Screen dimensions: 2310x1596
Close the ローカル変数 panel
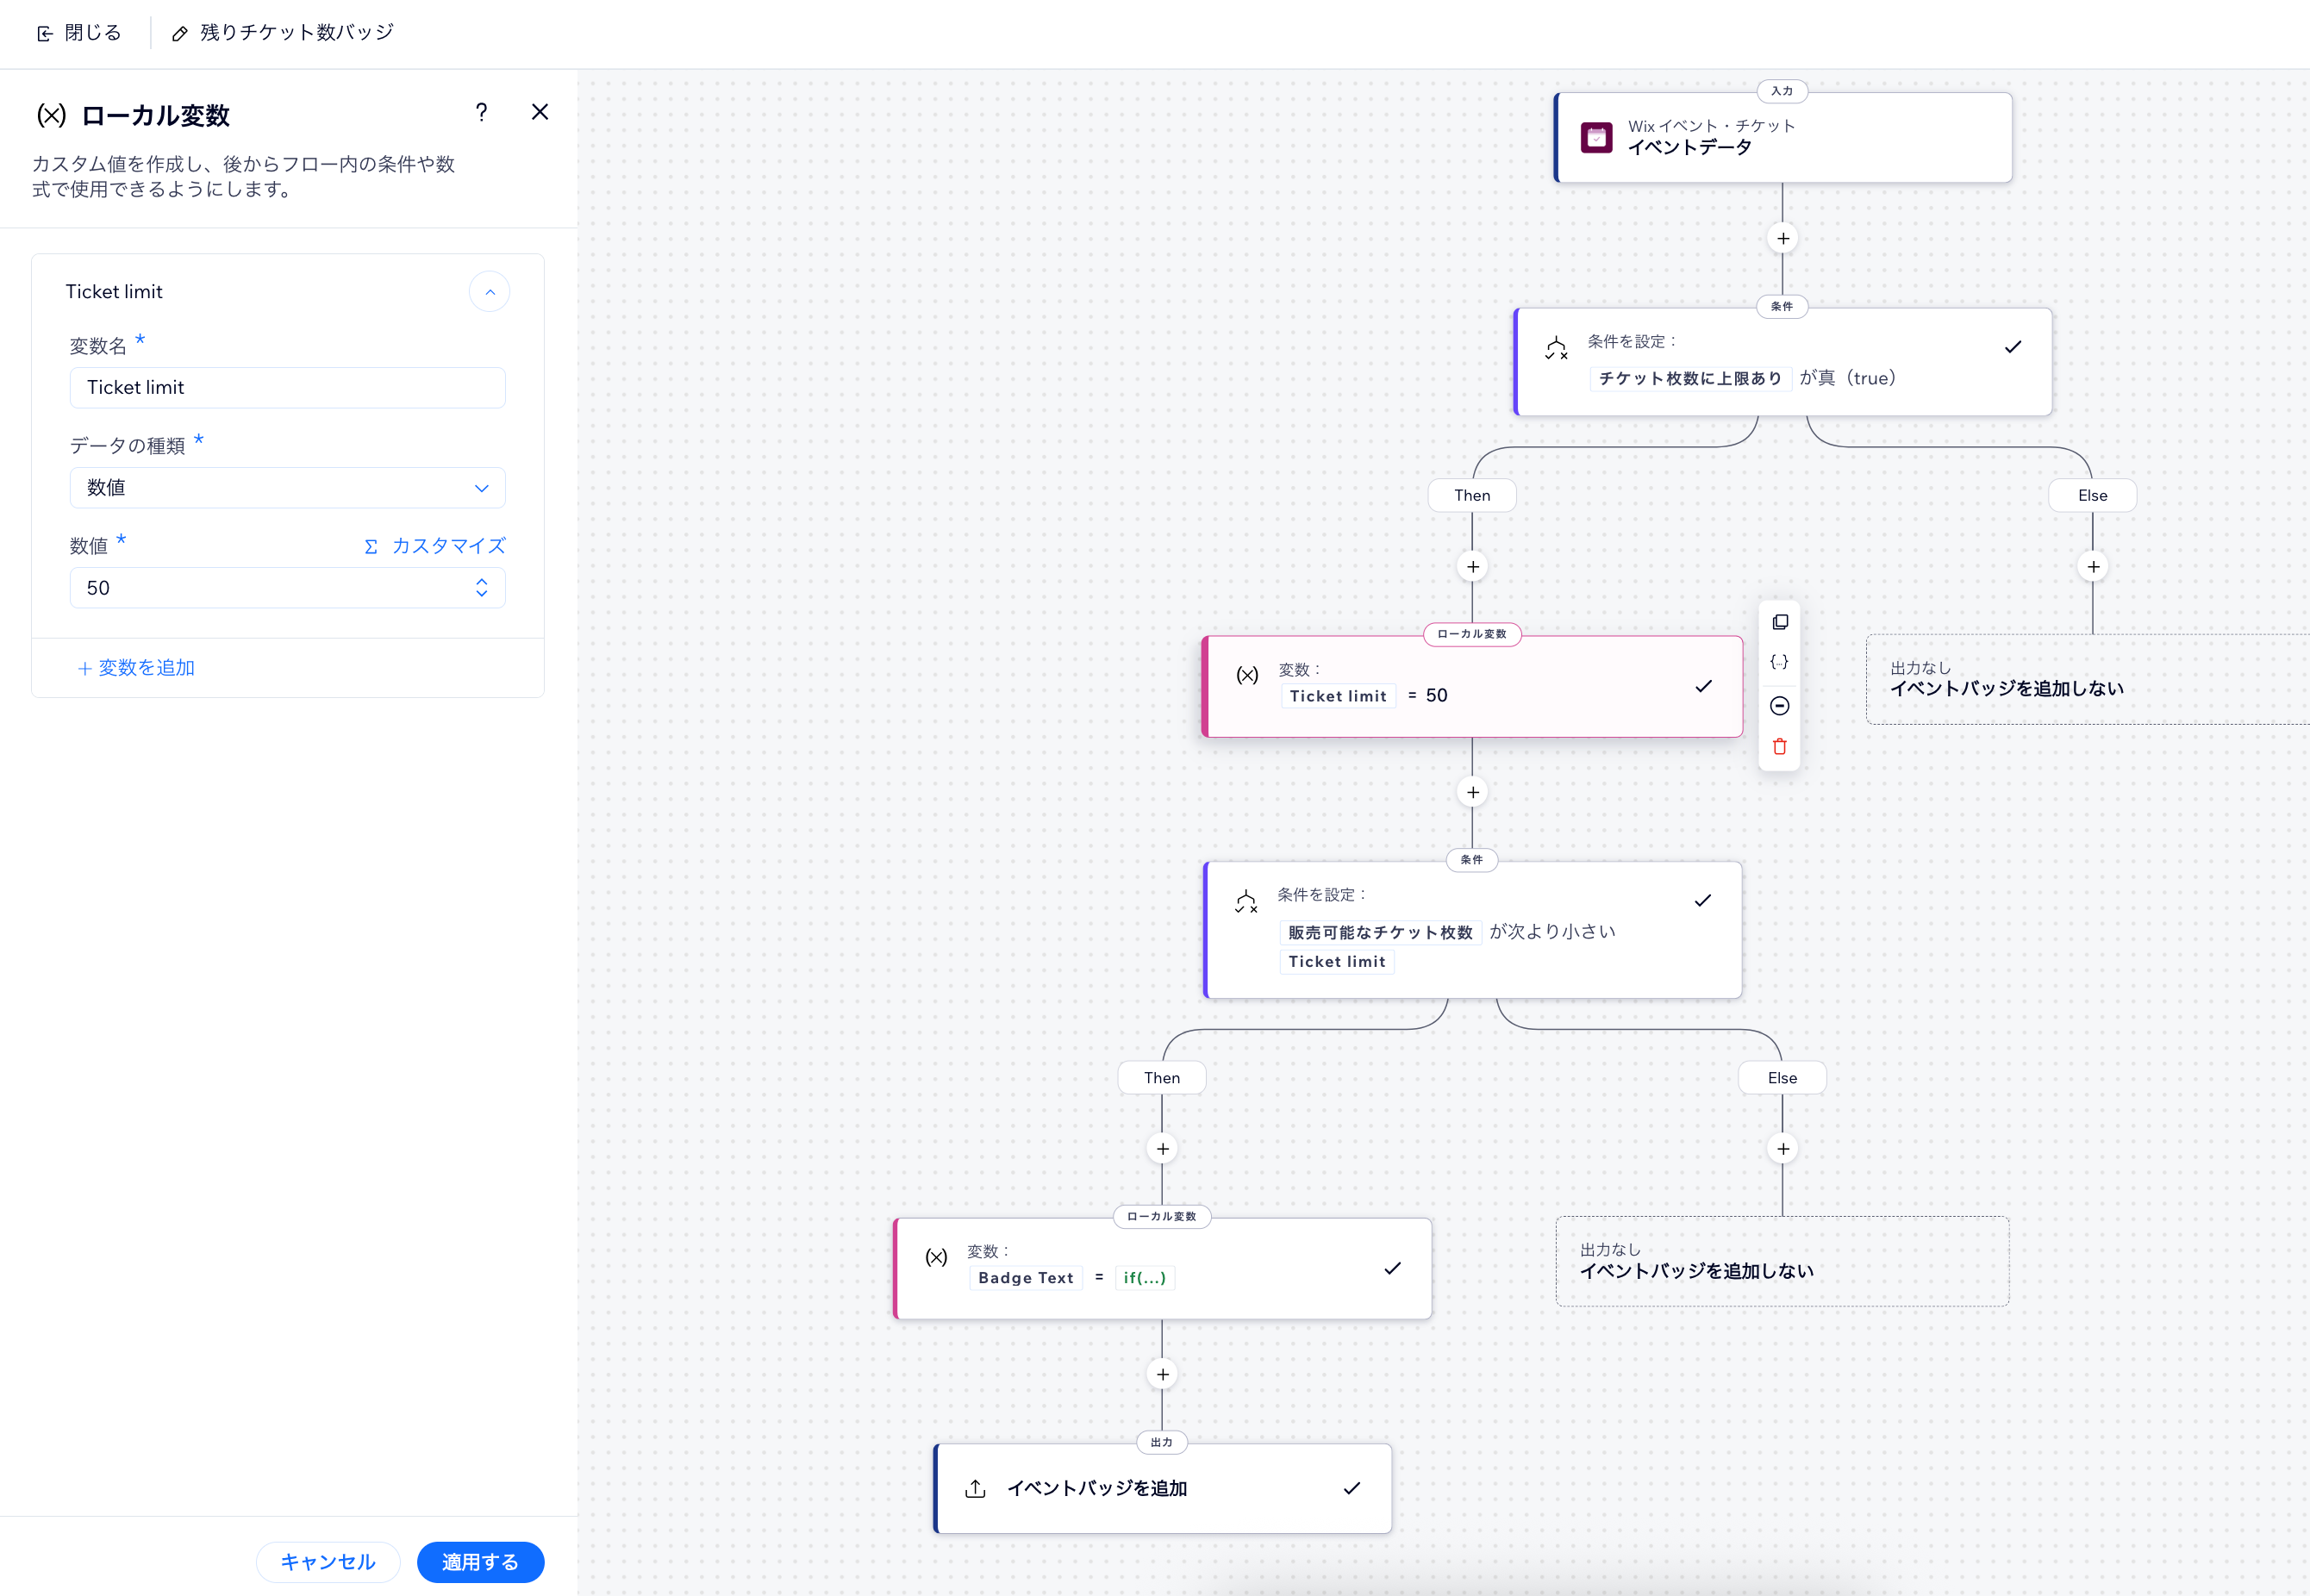click(539, 112)
